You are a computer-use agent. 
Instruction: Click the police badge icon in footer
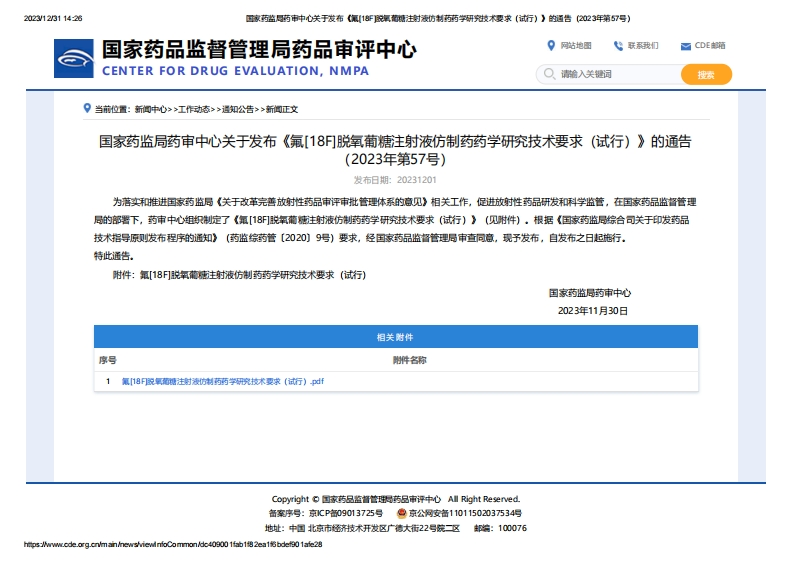(x=401, y=513)
